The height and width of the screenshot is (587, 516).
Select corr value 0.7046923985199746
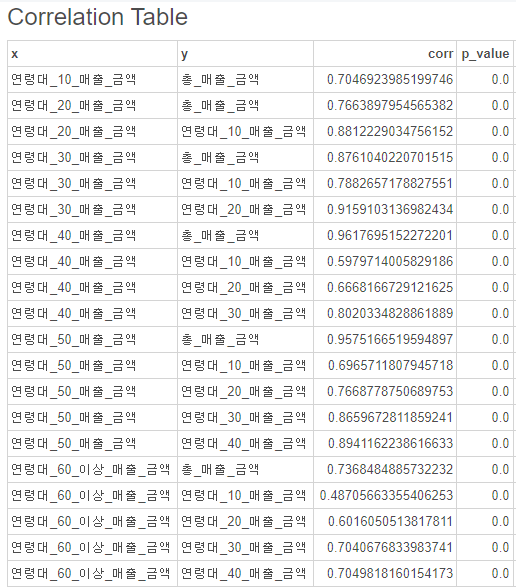tap(390, 80)
